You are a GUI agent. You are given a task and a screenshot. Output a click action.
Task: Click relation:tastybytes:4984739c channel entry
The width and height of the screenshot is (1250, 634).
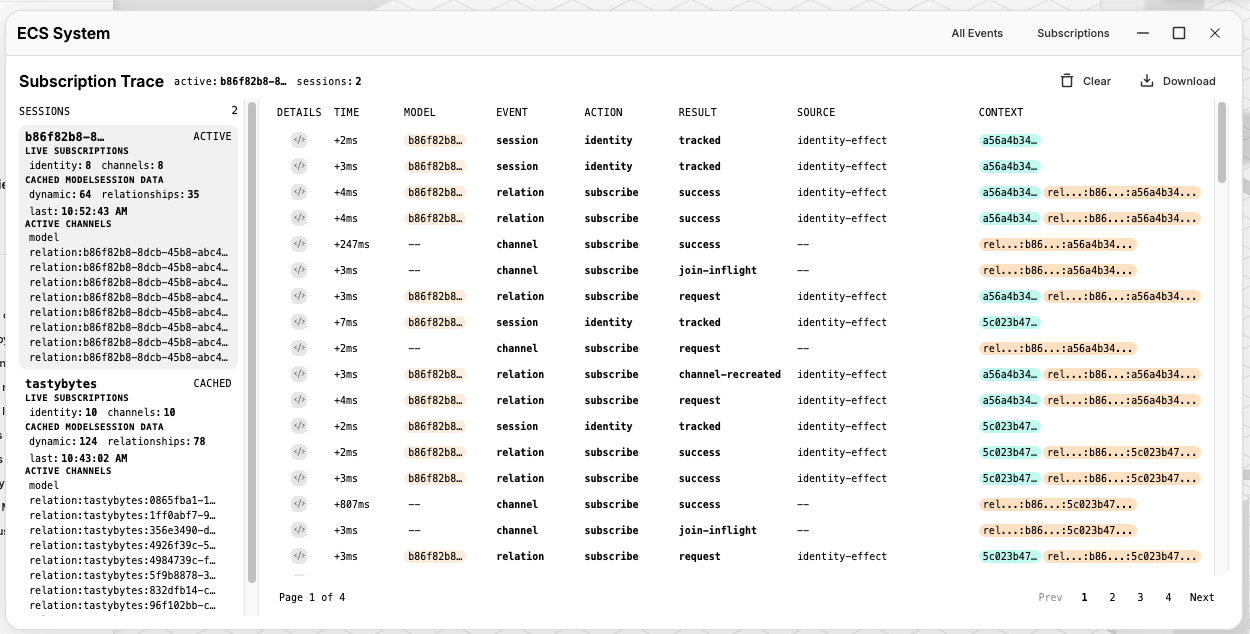click(x=123, y=560)
